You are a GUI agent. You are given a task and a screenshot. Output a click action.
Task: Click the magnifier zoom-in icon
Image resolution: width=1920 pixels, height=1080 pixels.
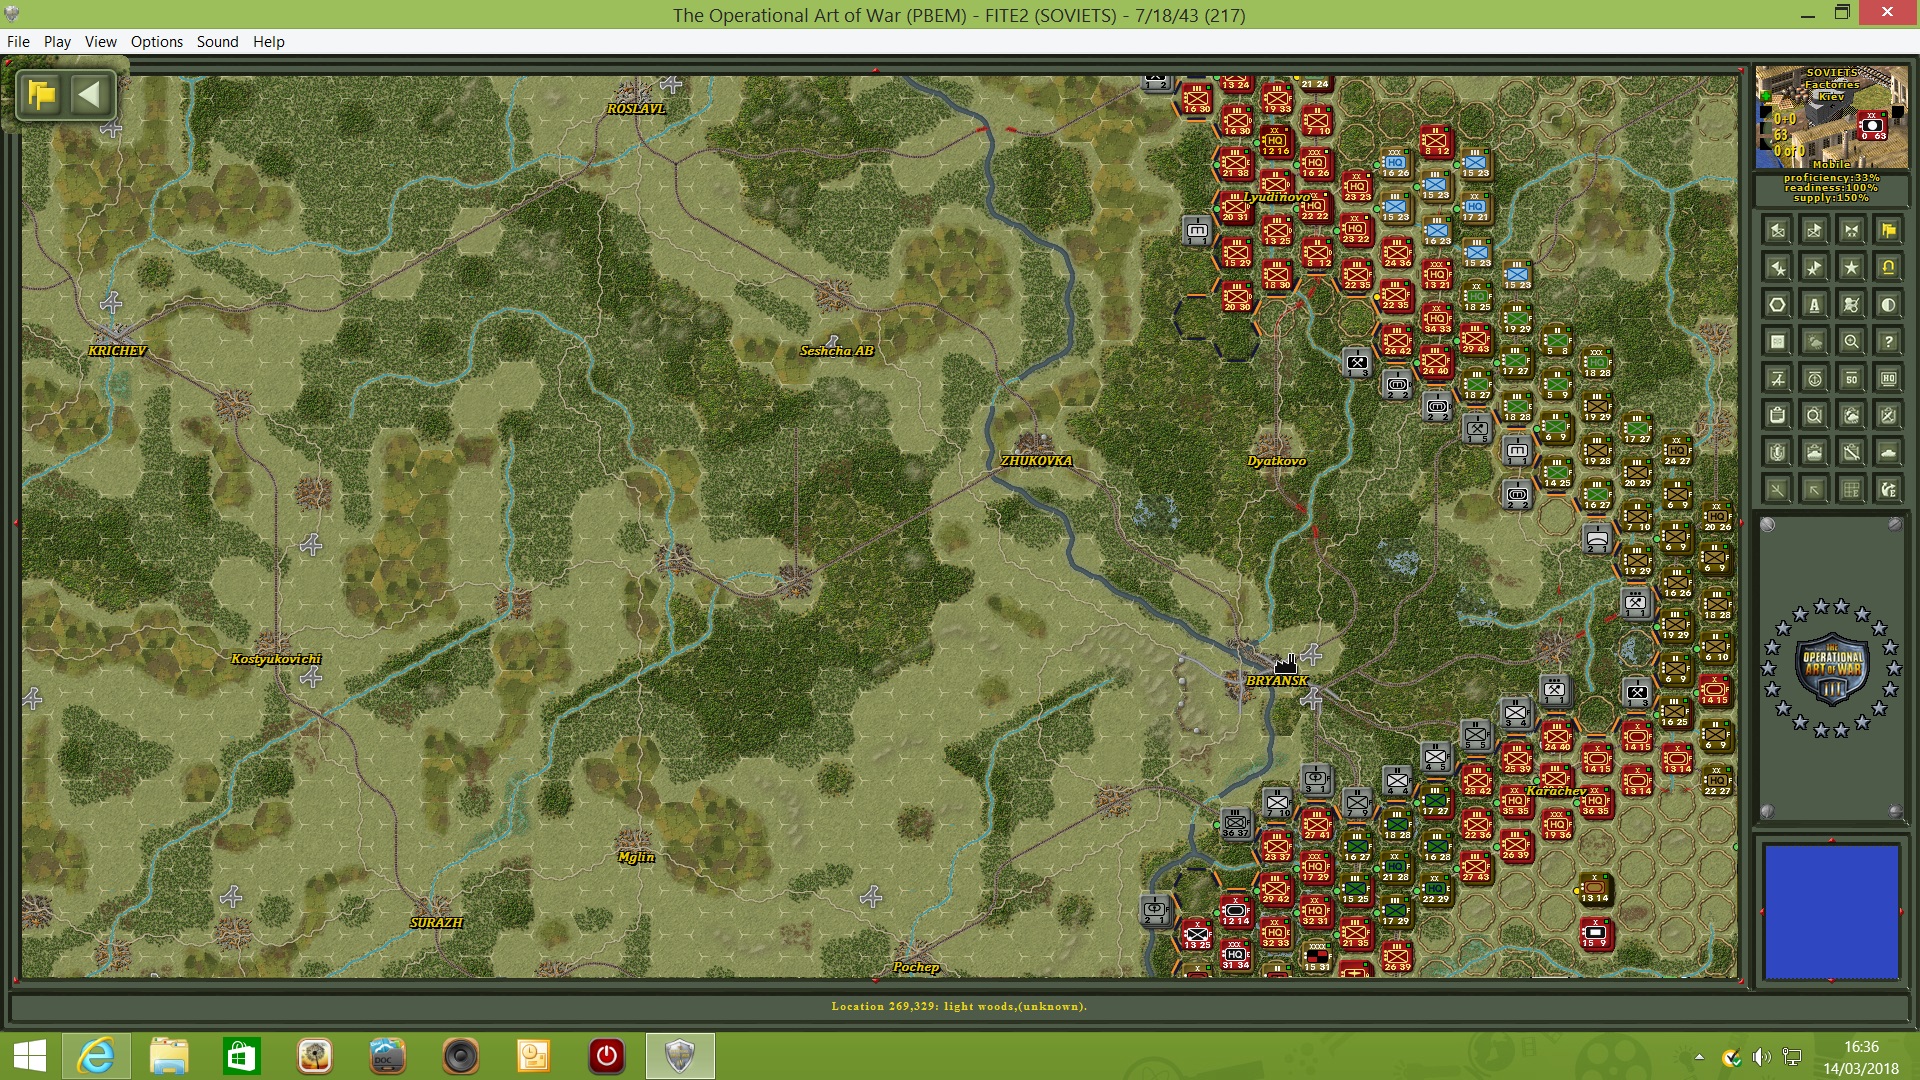(1851, 342)
